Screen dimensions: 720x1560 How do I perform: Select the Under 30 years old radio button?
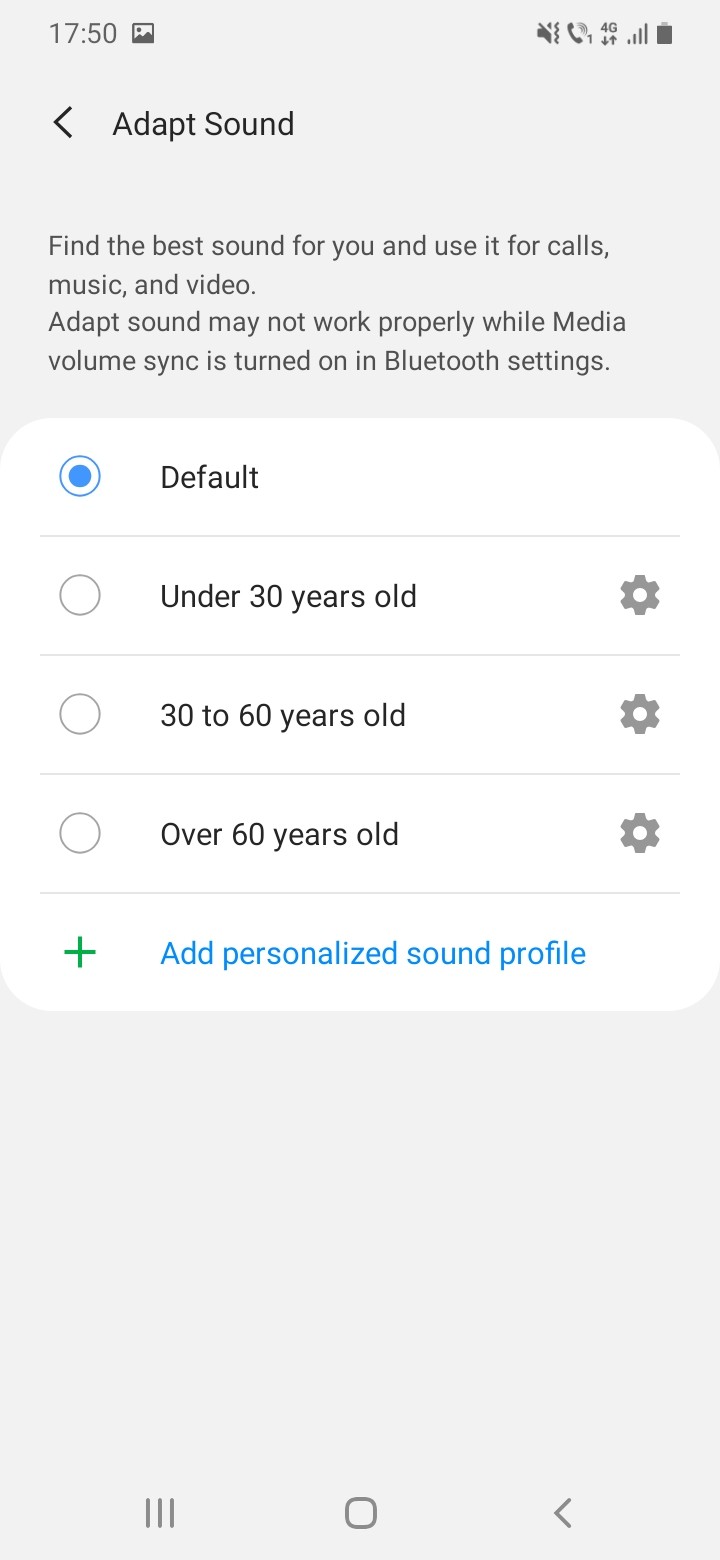[80, 596]
